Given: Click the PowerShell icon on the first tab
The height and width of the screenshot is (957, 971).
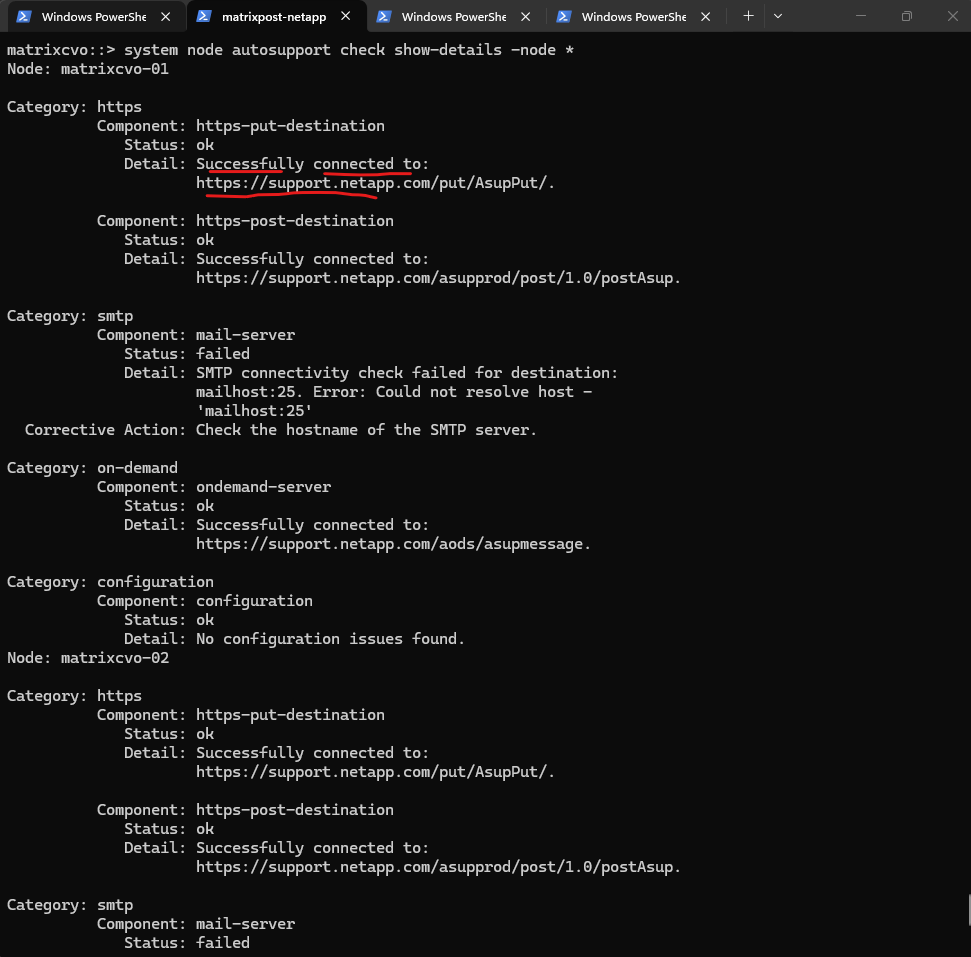Looking at the screenshot, I should point(24,17).
